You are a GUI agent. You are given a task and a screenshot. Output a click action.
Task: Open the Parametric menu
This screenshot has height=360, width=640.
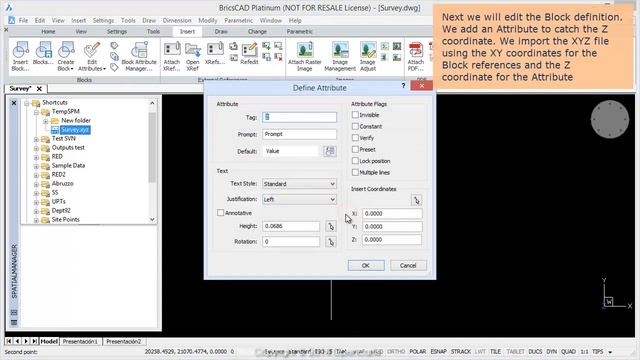(x=238, y=20)
